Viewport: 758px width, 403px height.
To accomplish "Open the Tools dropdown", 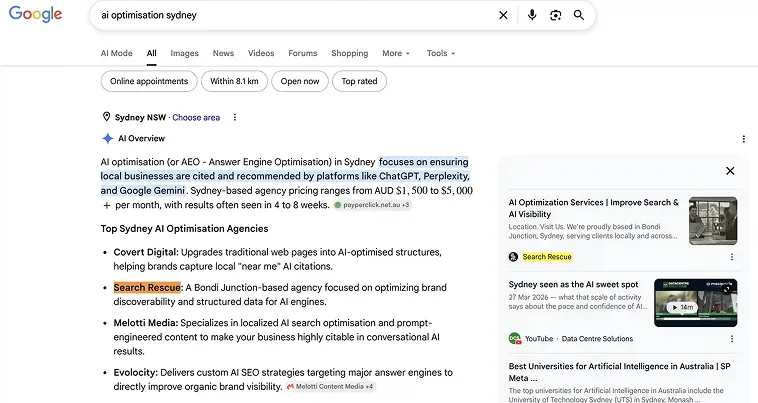I will tap(441, 53).
